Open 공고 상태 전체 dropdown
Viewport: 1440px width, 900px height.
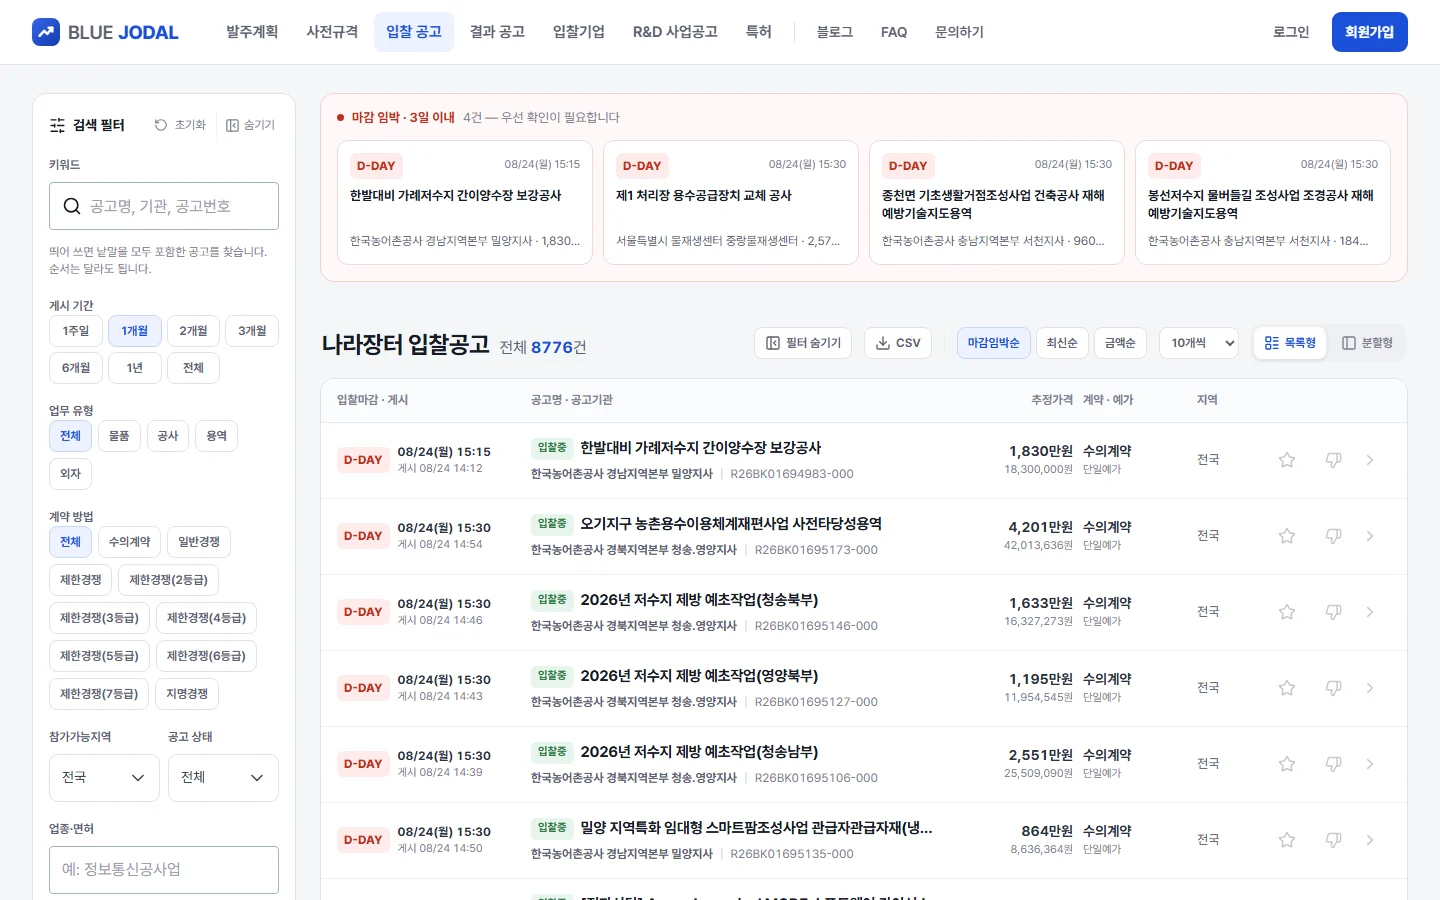223,778
